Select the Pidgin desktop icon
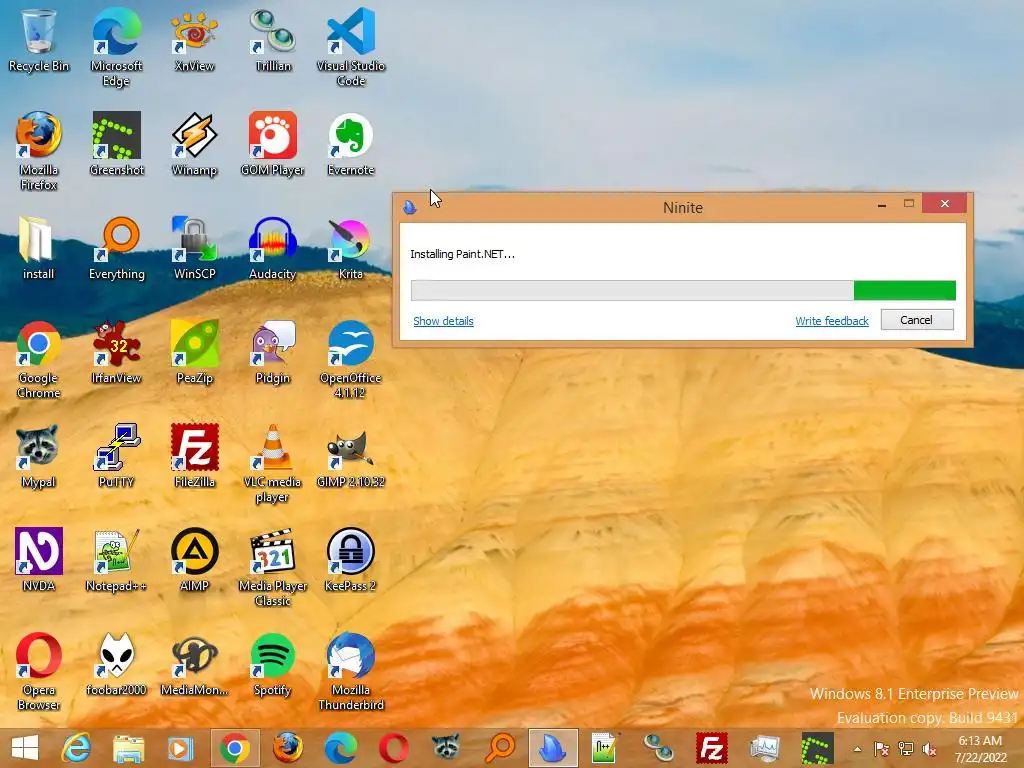Screen dimensions: 1024x768 click(272, 353)
